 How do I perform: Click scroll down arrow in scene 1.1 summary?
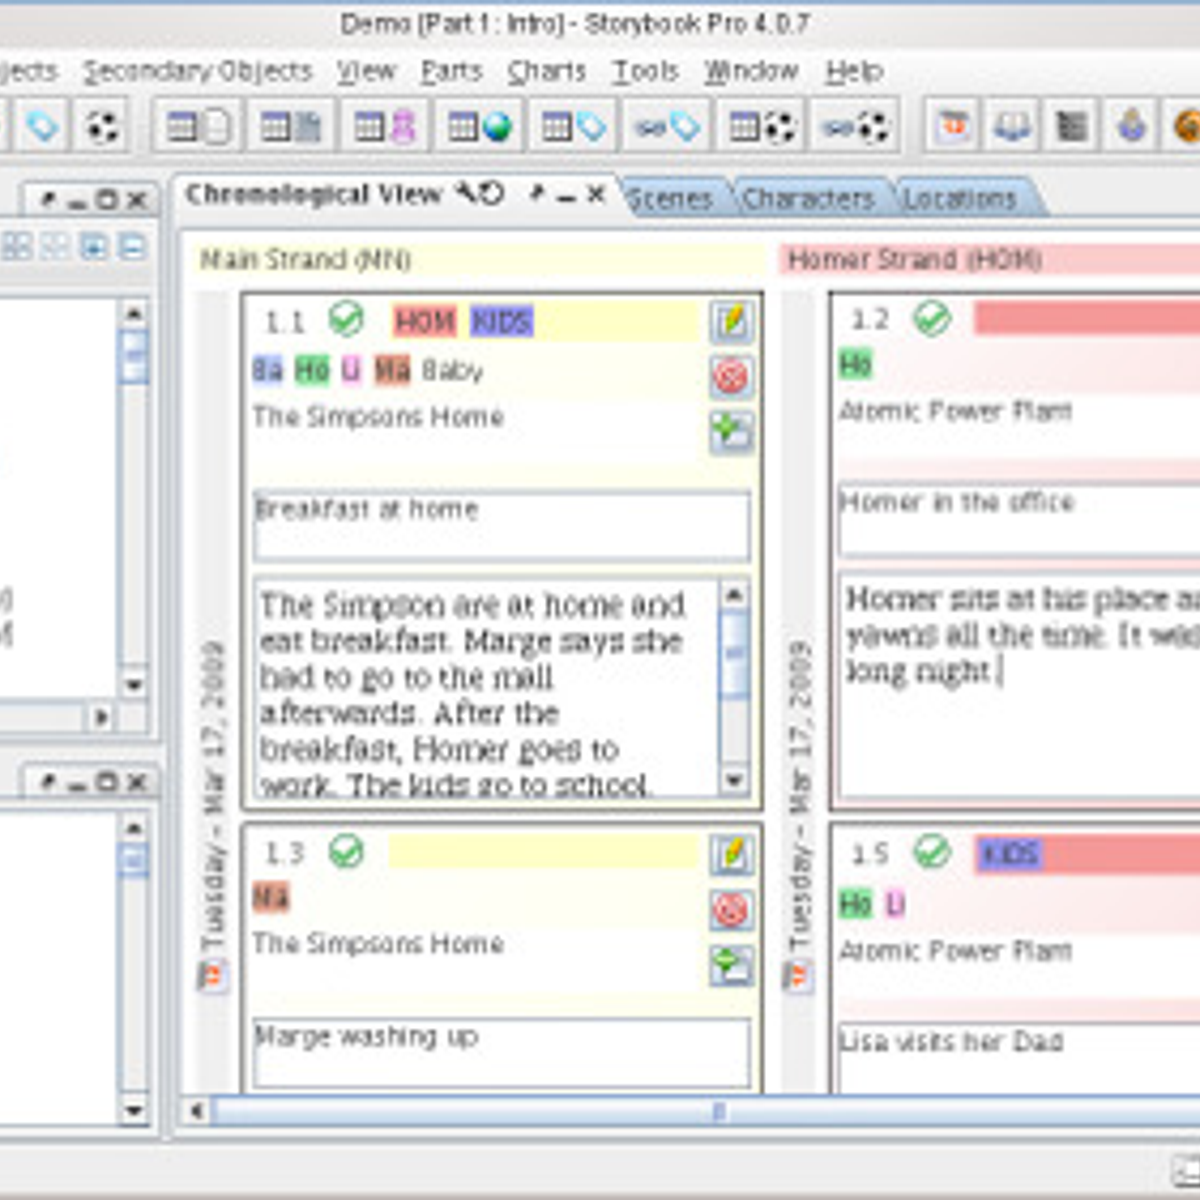click(x=734, y=780)
